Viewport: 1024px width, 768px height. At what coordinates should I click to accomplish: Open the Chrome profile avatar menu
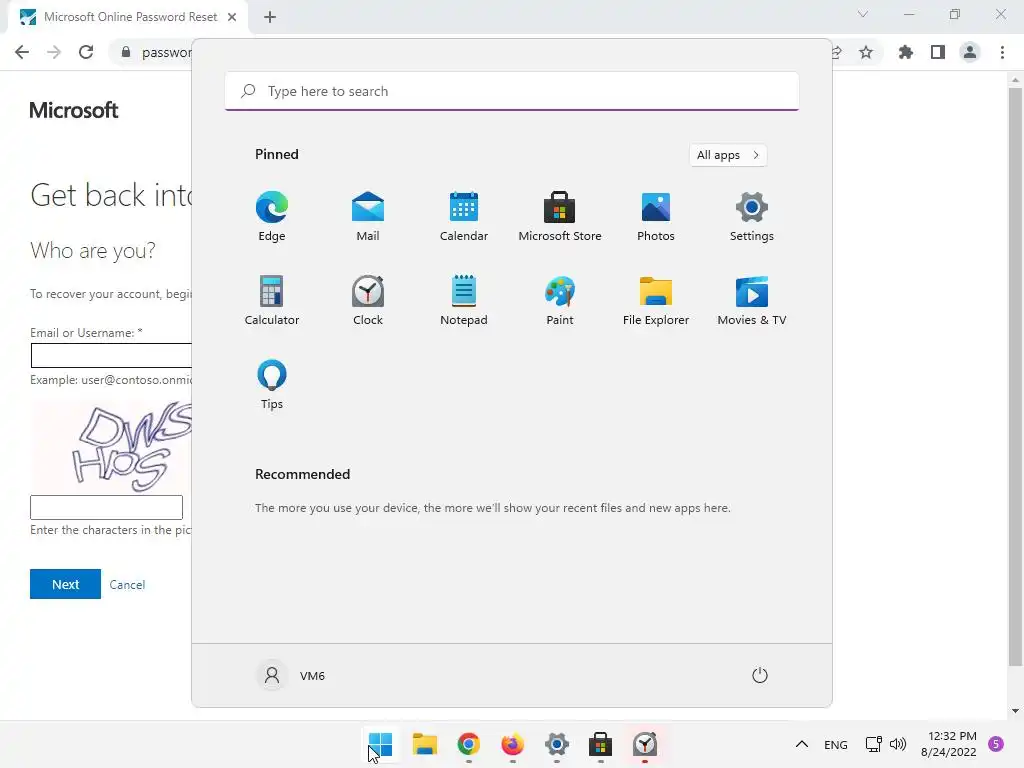pyautogui.click(x=970, y=52)
